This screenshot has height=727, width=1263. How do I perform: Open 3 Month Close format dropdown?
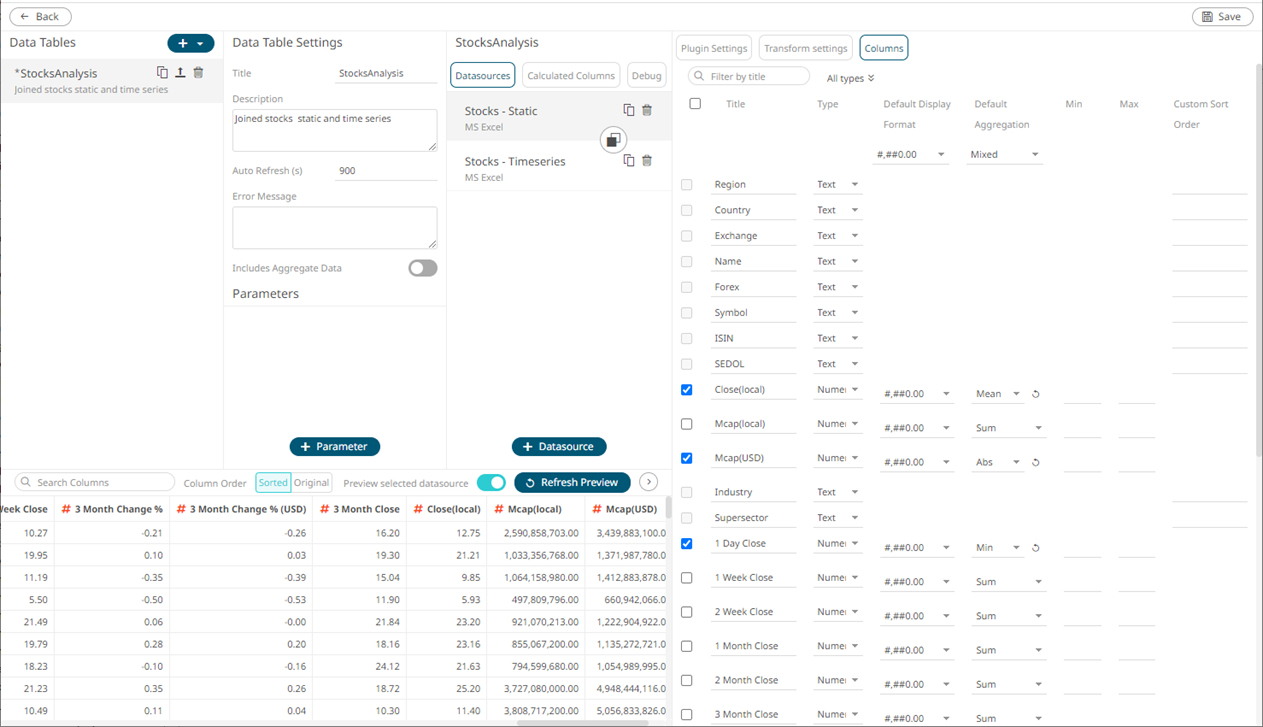tap(916, 718)
